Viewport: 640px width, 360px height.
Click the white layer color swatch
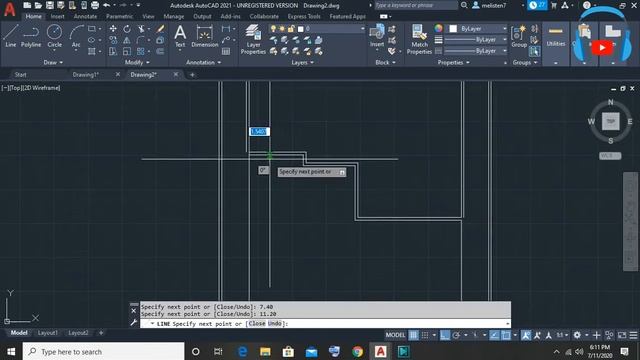(x=300, y=29)
